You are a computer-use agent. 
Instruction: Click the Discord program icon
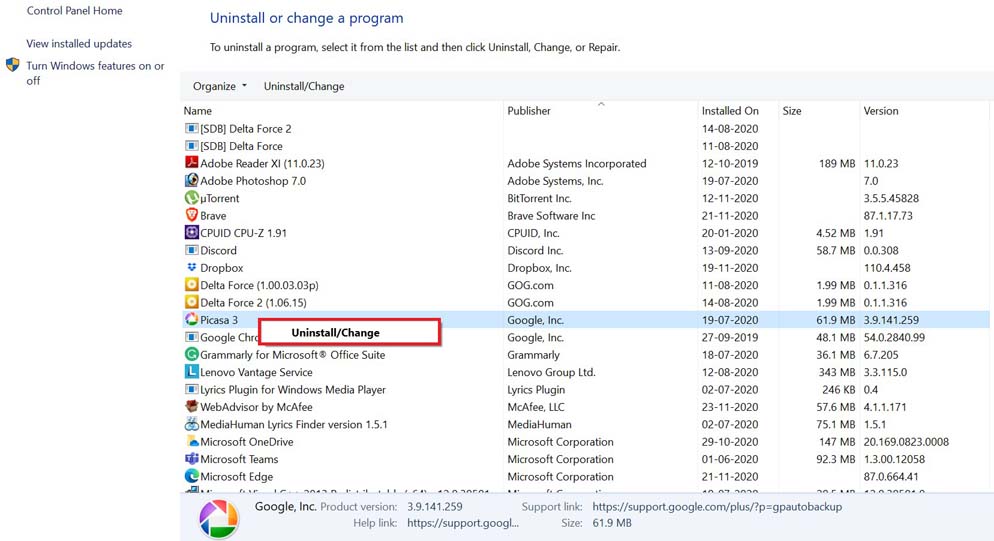[x=191, y=250]
